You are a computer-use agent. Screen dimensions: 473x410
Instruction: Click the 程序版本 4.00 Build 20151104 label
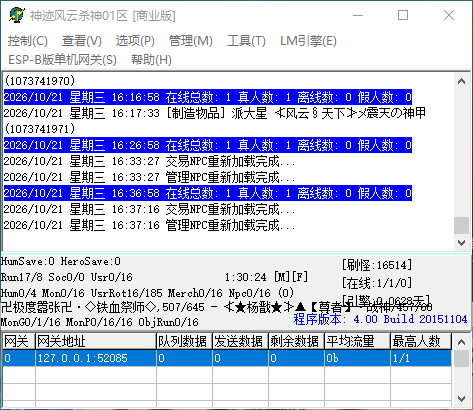click(380, 319)
